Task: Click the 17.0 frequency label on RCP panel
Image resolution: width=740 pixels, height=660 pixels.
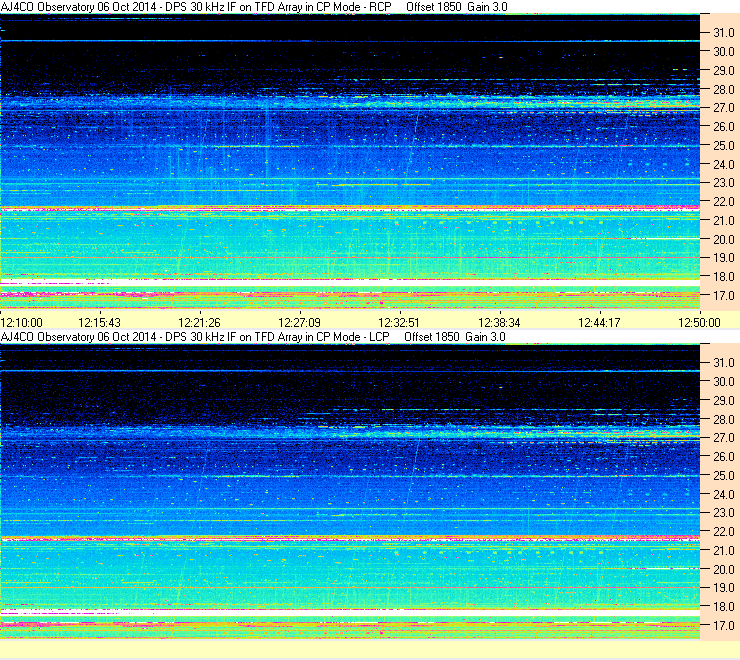Action: point(724,296)
